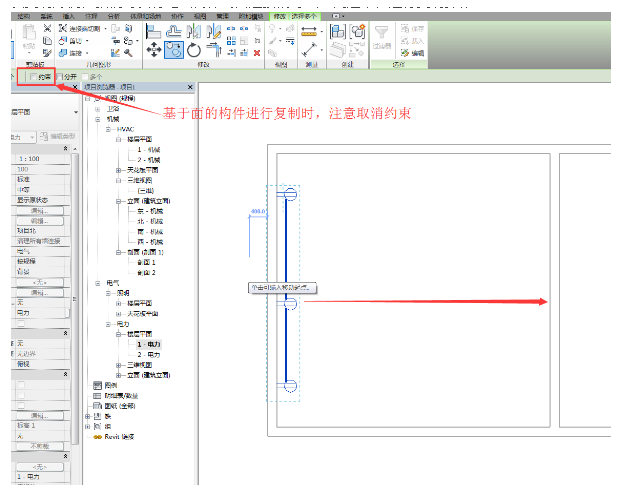The image size is (619, 491).
Task: Toggle the 分开 (Disjoin) checkbox
Action: (60, 76)
